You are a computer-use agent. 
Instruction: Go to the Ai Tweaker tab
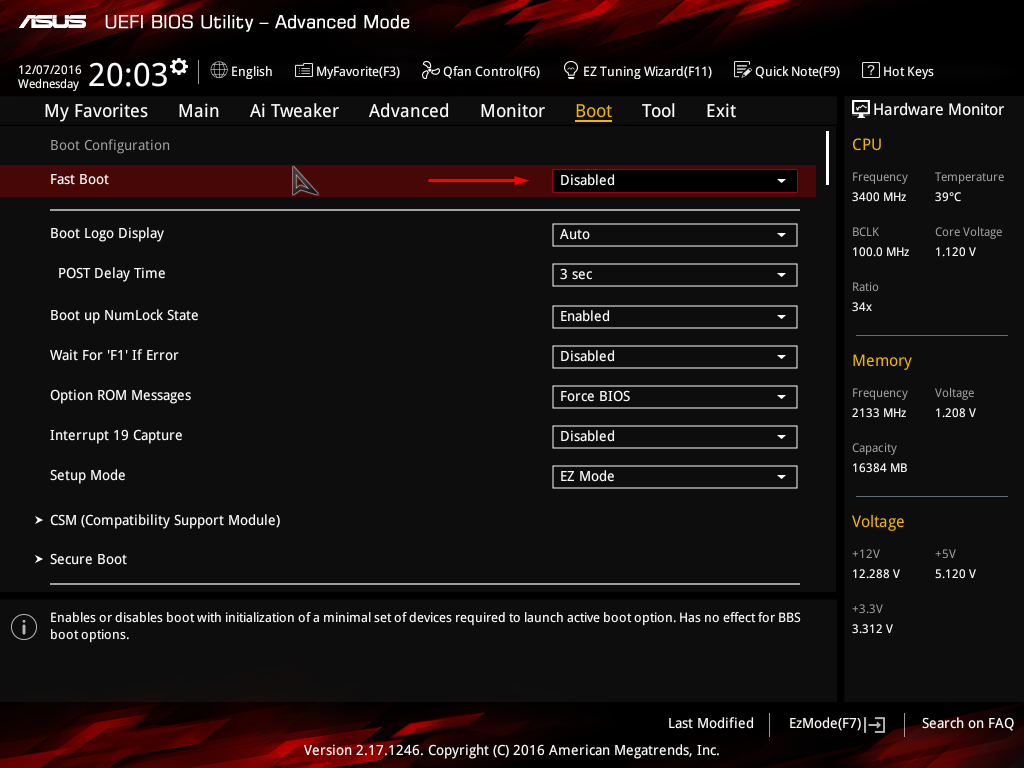[x=294, y=111]
